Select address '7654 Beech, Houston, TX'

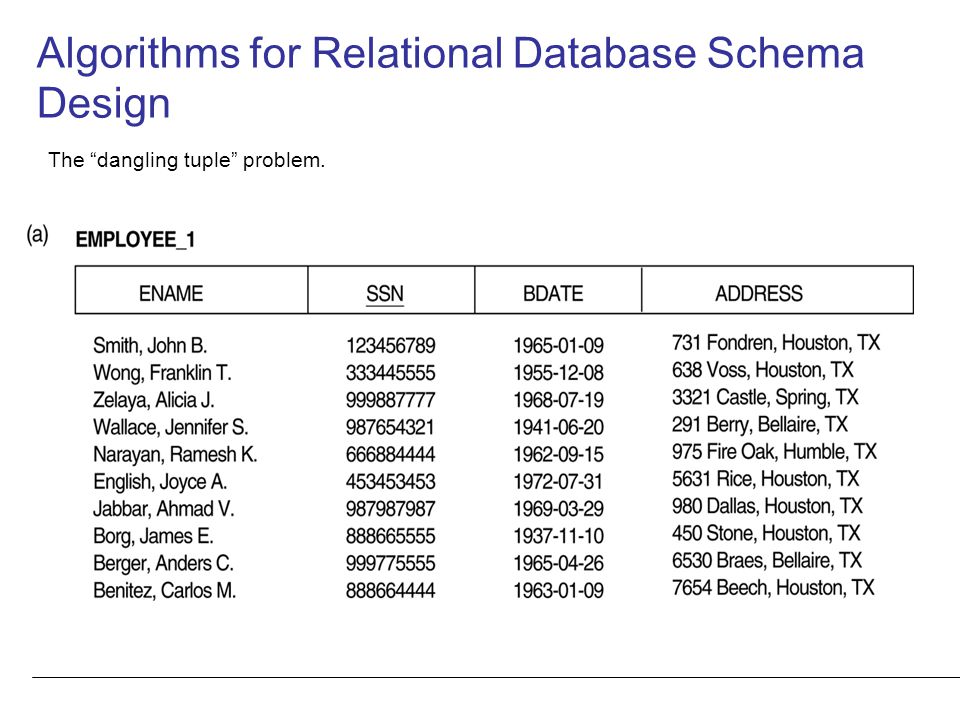point(773,588)
